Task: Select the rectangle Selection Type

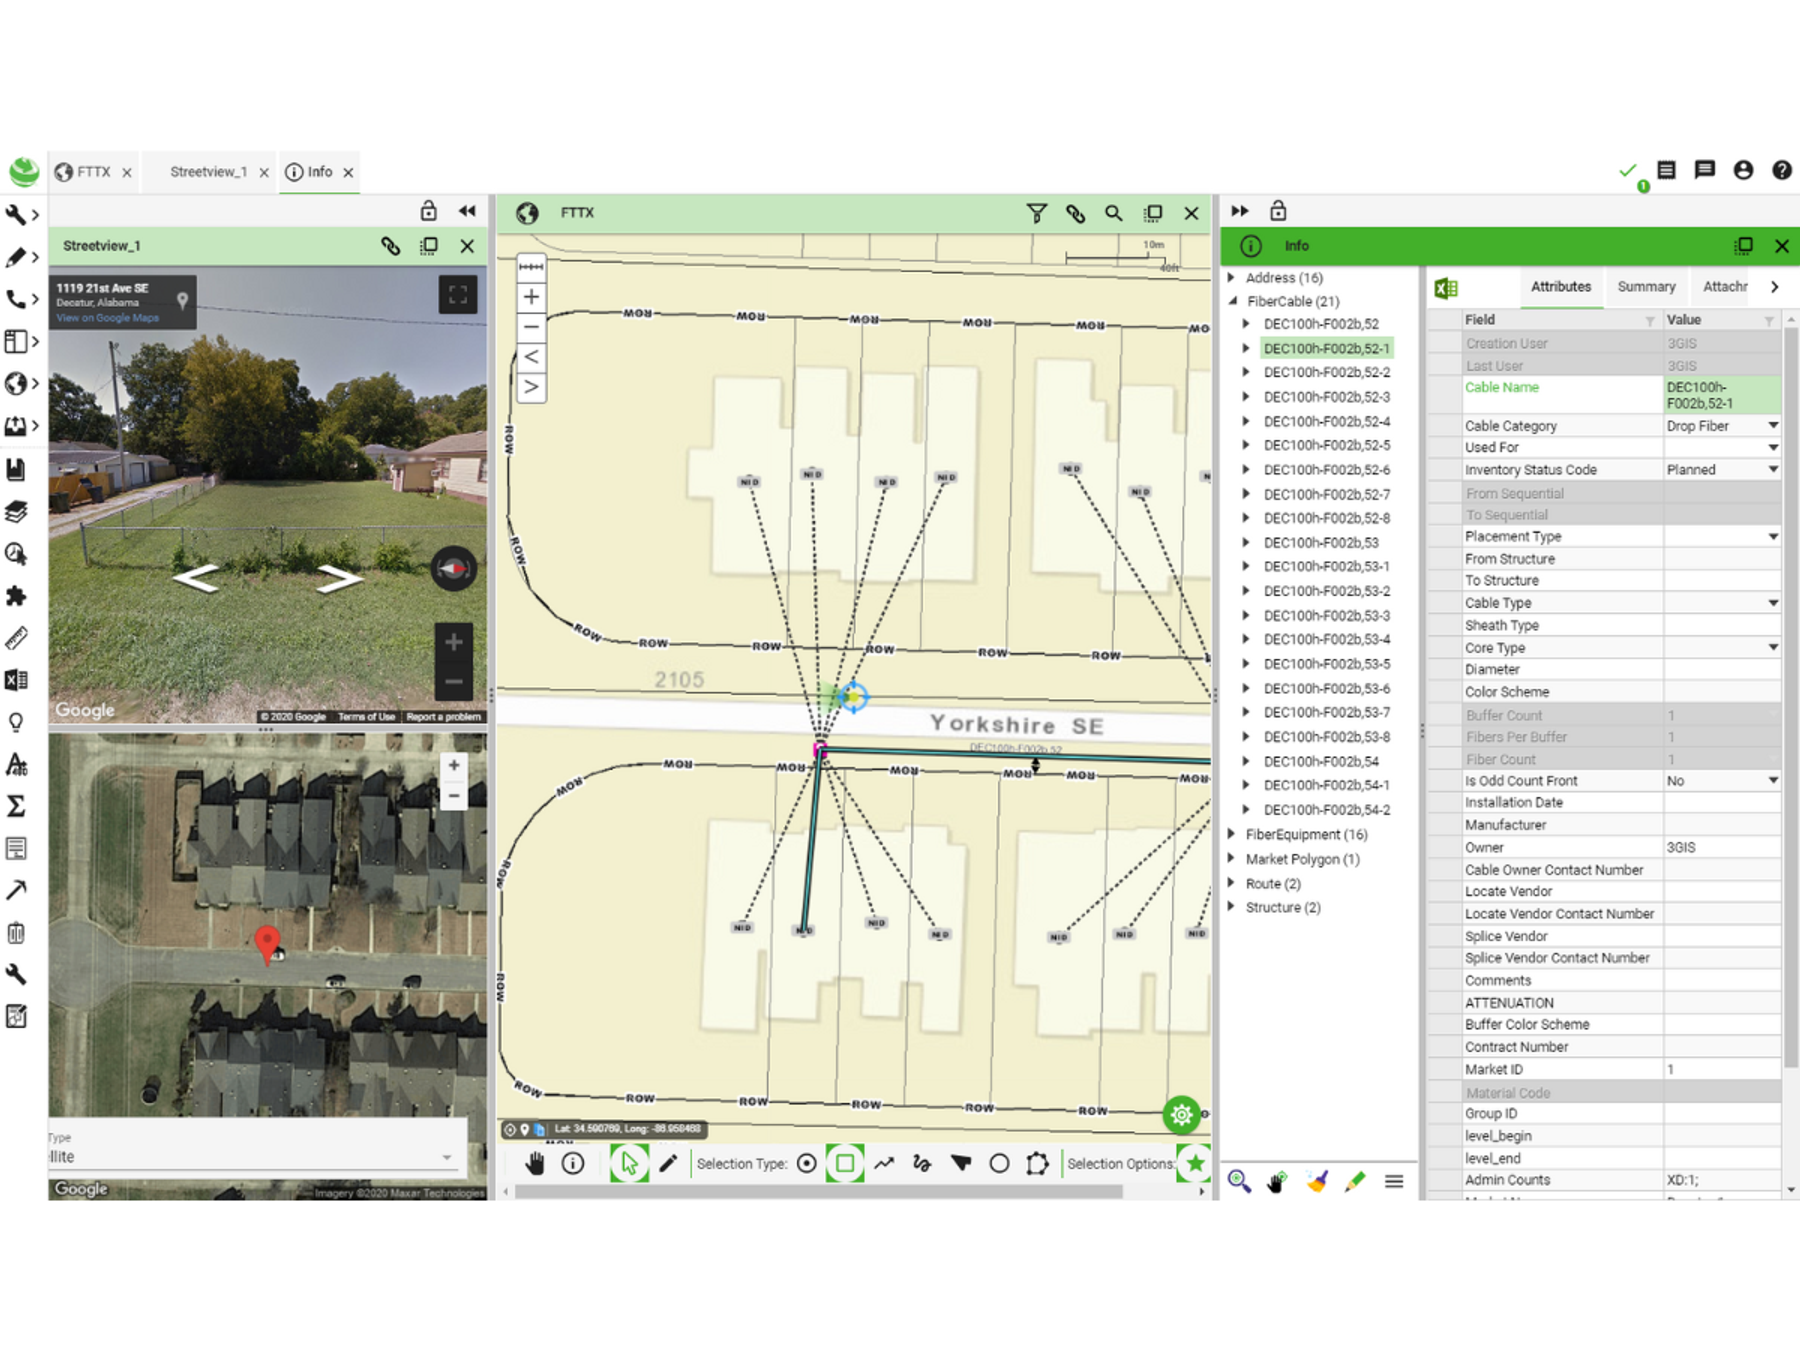Action: point(845,1163)
